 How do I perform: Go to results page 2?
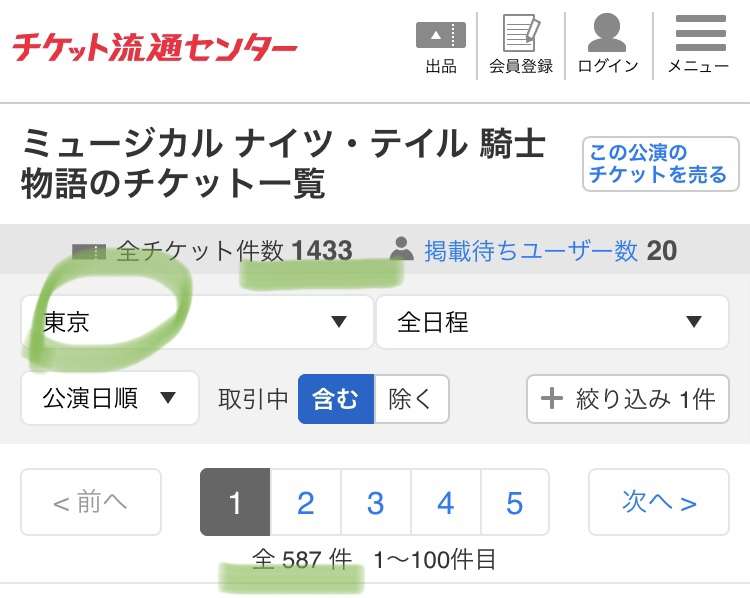[x=305, y=502]
